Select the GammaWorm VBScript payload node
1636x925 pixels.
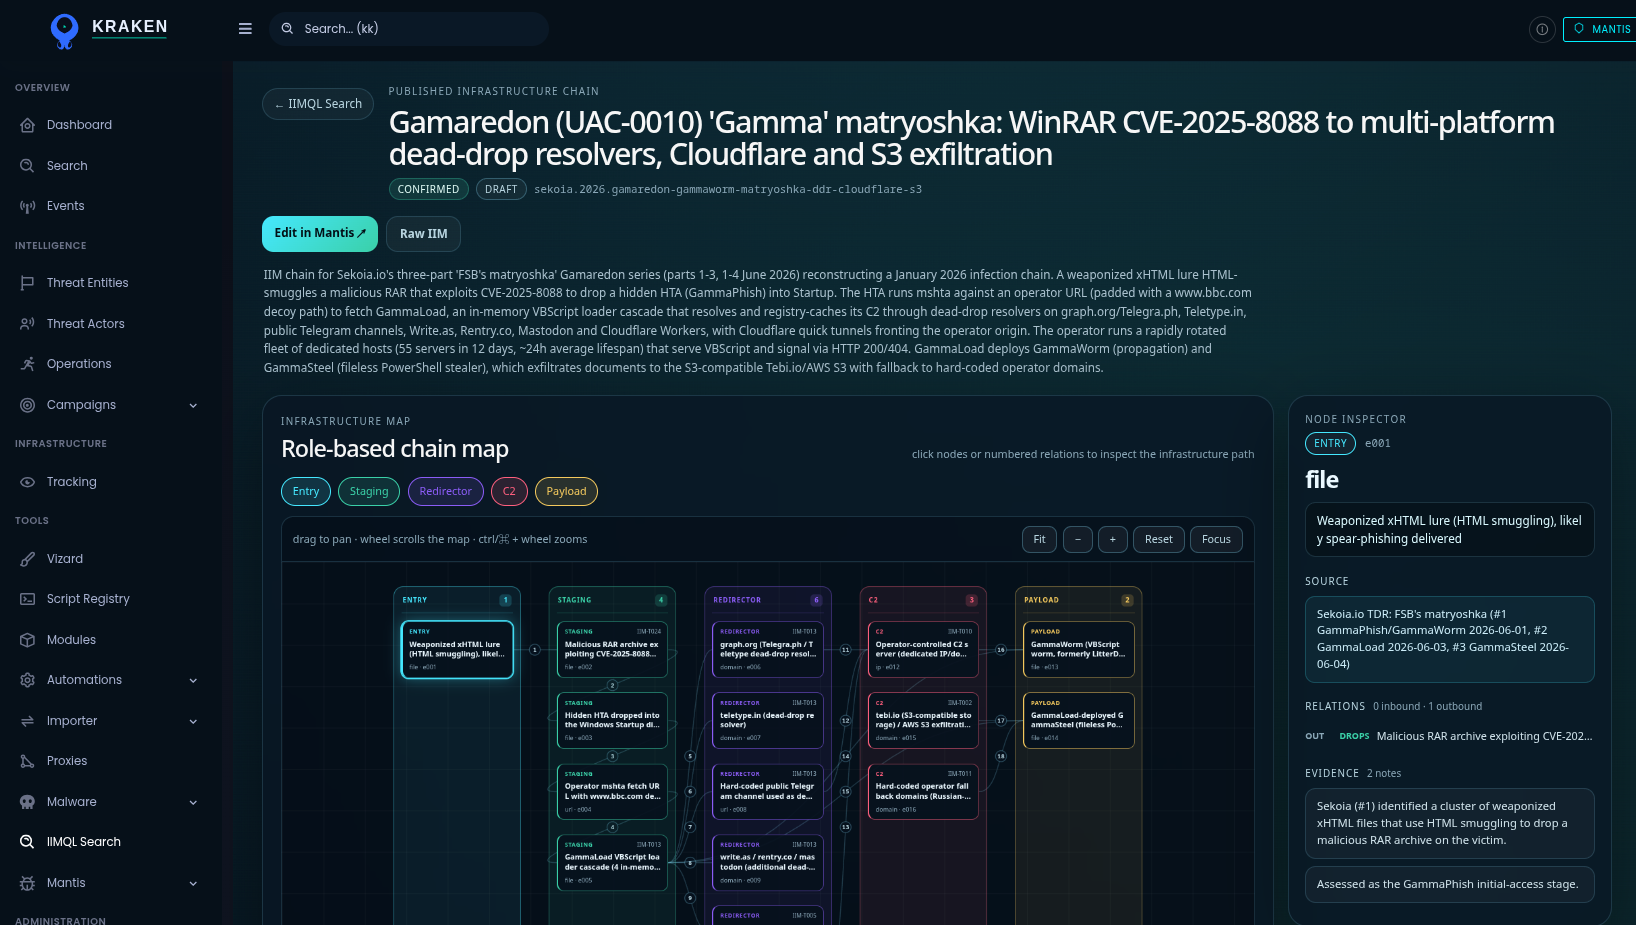click(1079, 650)
